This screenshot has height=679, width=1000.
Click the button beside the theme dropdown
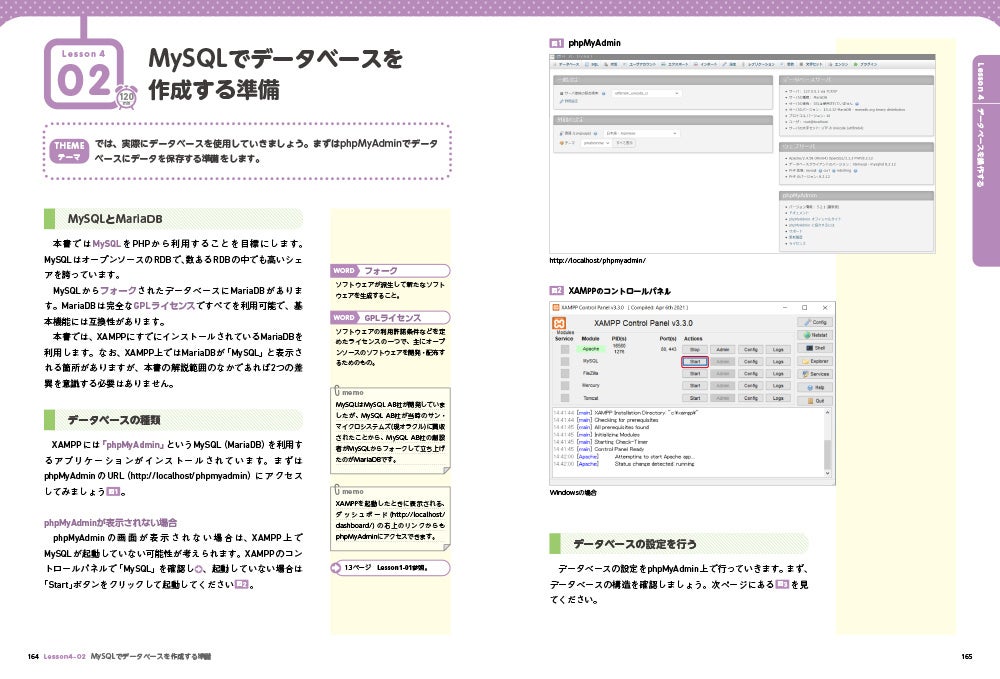624,143
